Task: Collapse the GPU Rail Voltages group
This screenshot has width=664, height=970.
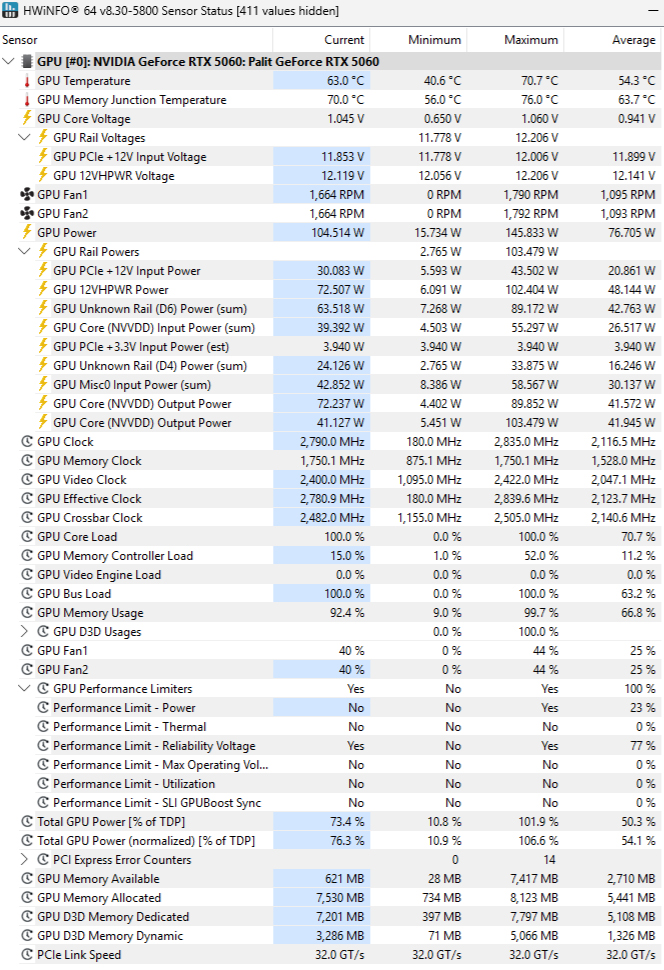Action: [x=25, y=137]
